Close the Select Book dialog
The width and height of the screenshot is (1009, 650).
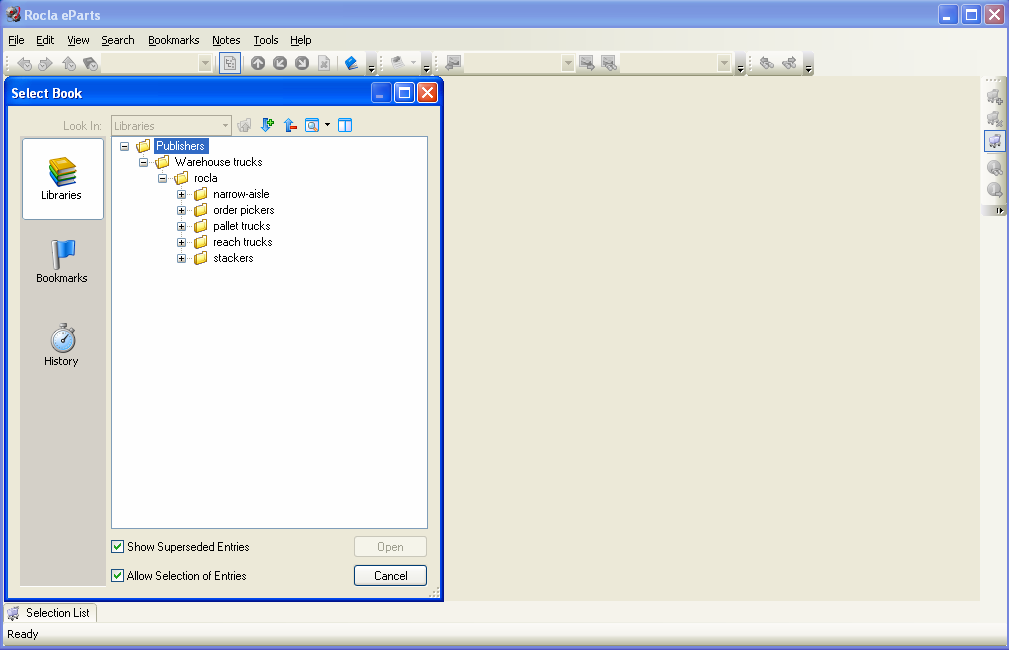(427, 93)
